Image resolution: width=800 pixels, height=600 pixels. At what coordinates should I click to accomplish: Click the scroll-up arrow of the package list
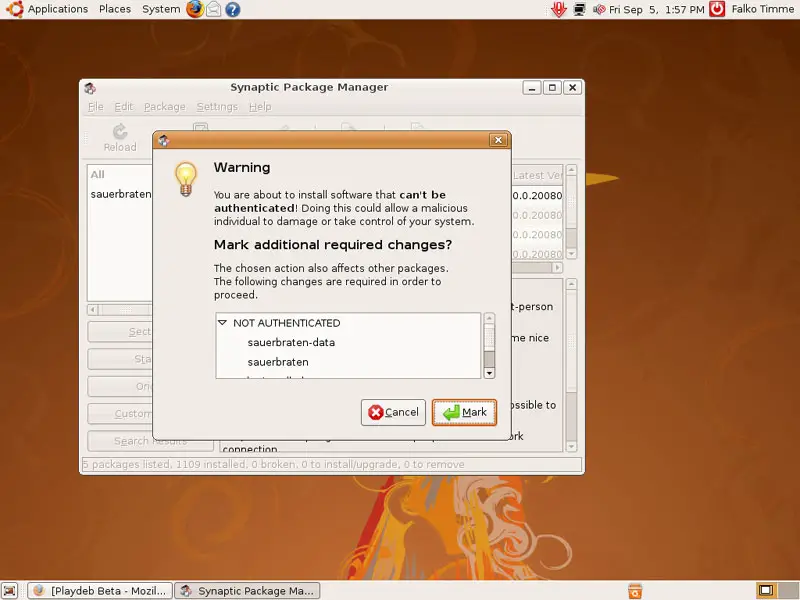(x=571, y=170)
